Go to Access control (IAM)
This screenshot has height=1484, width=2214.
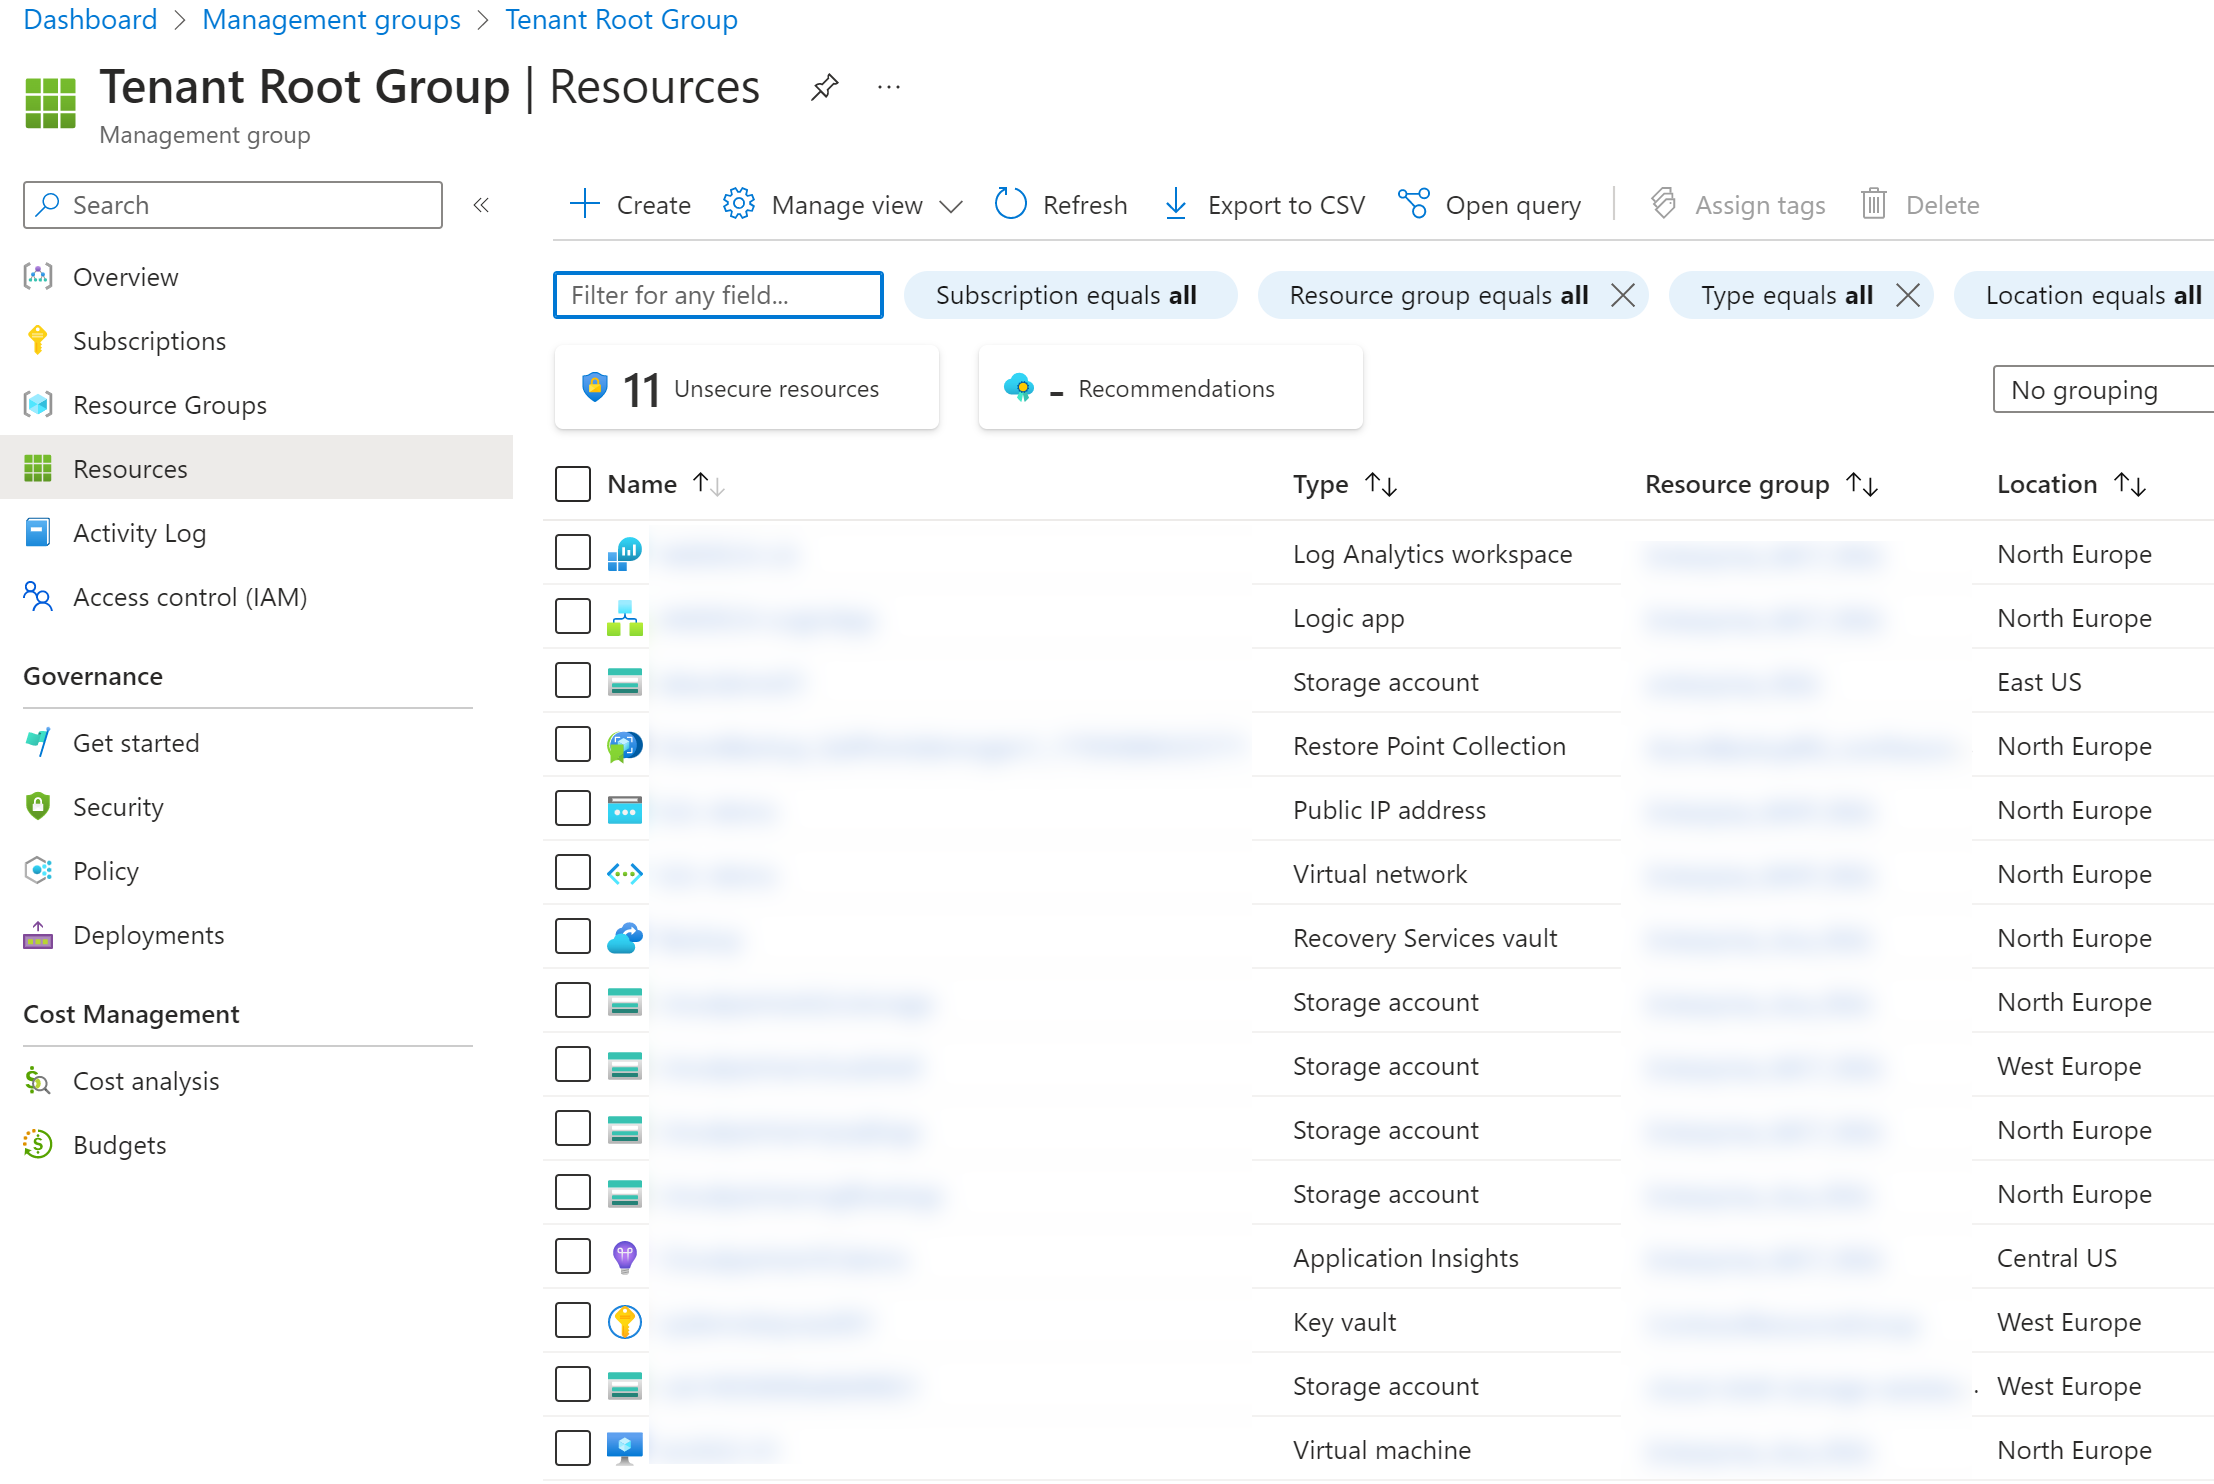point(189,597)
